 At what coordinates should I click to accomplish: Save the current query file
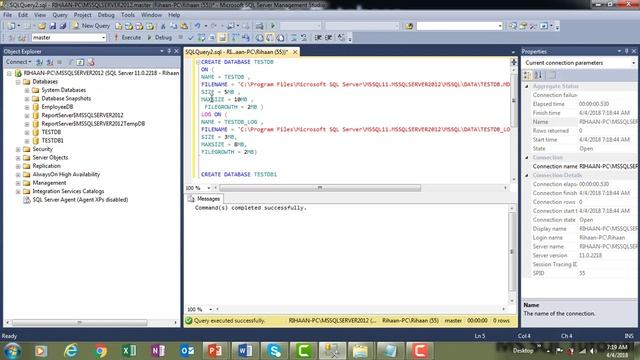[x=53, y=26]
